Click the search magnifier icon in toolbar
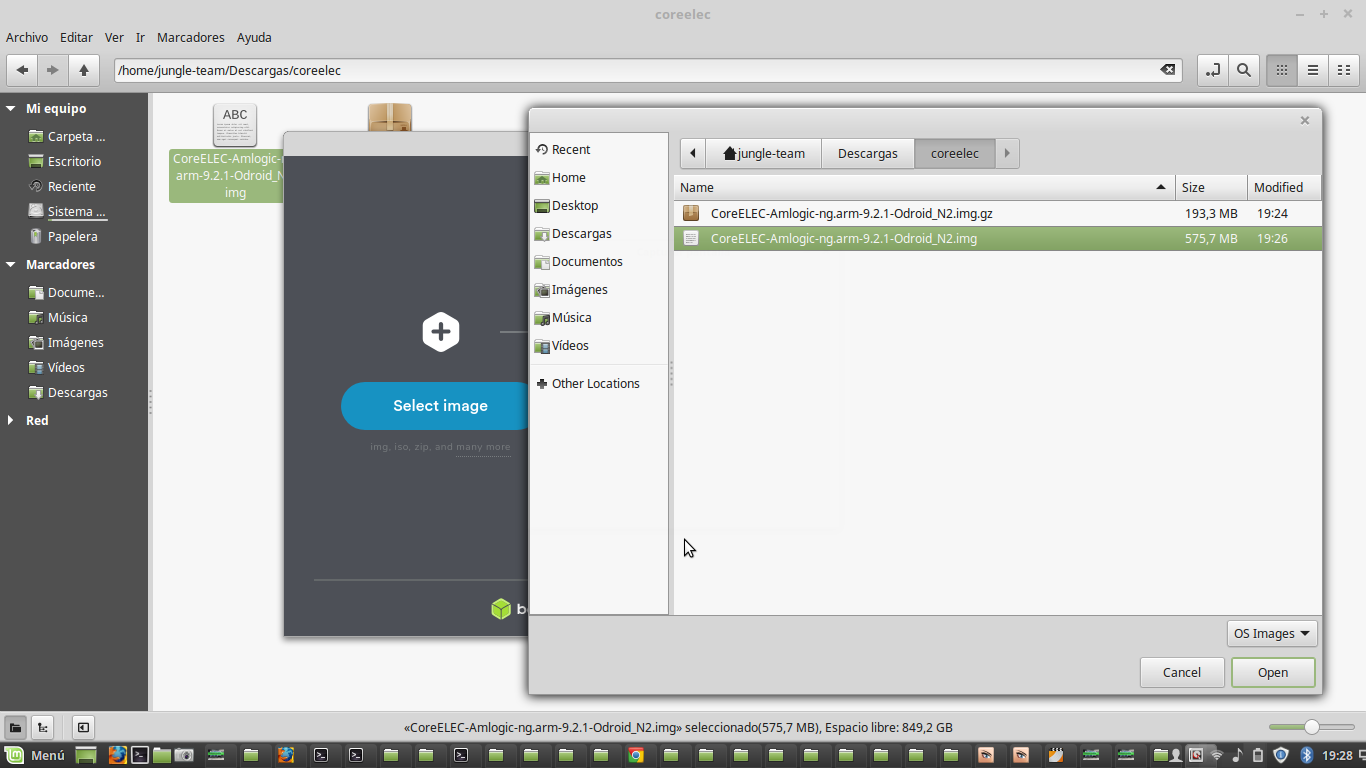The height and width of the screenshot is (768, 1366). 1243,70
